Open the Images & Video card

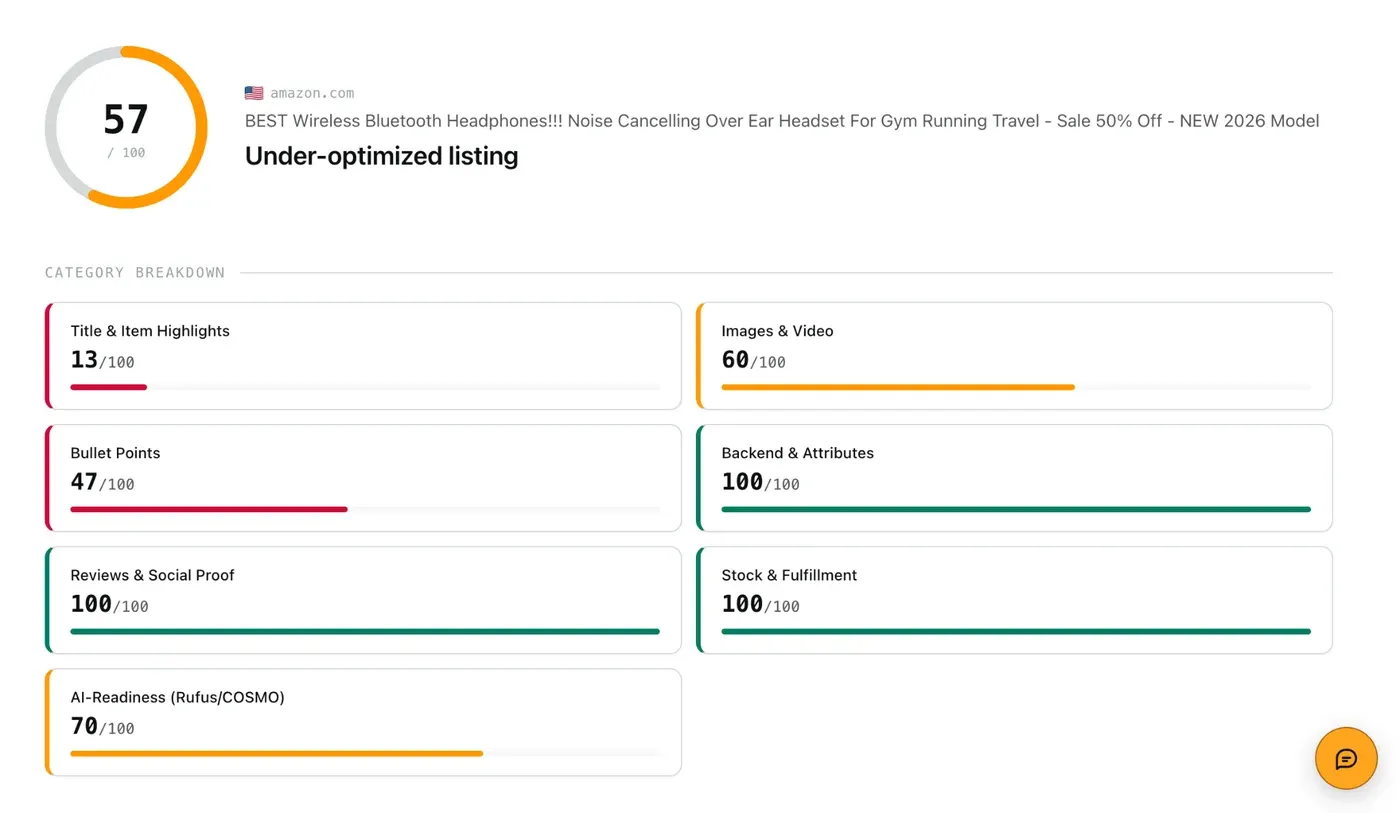(1014, 356)
